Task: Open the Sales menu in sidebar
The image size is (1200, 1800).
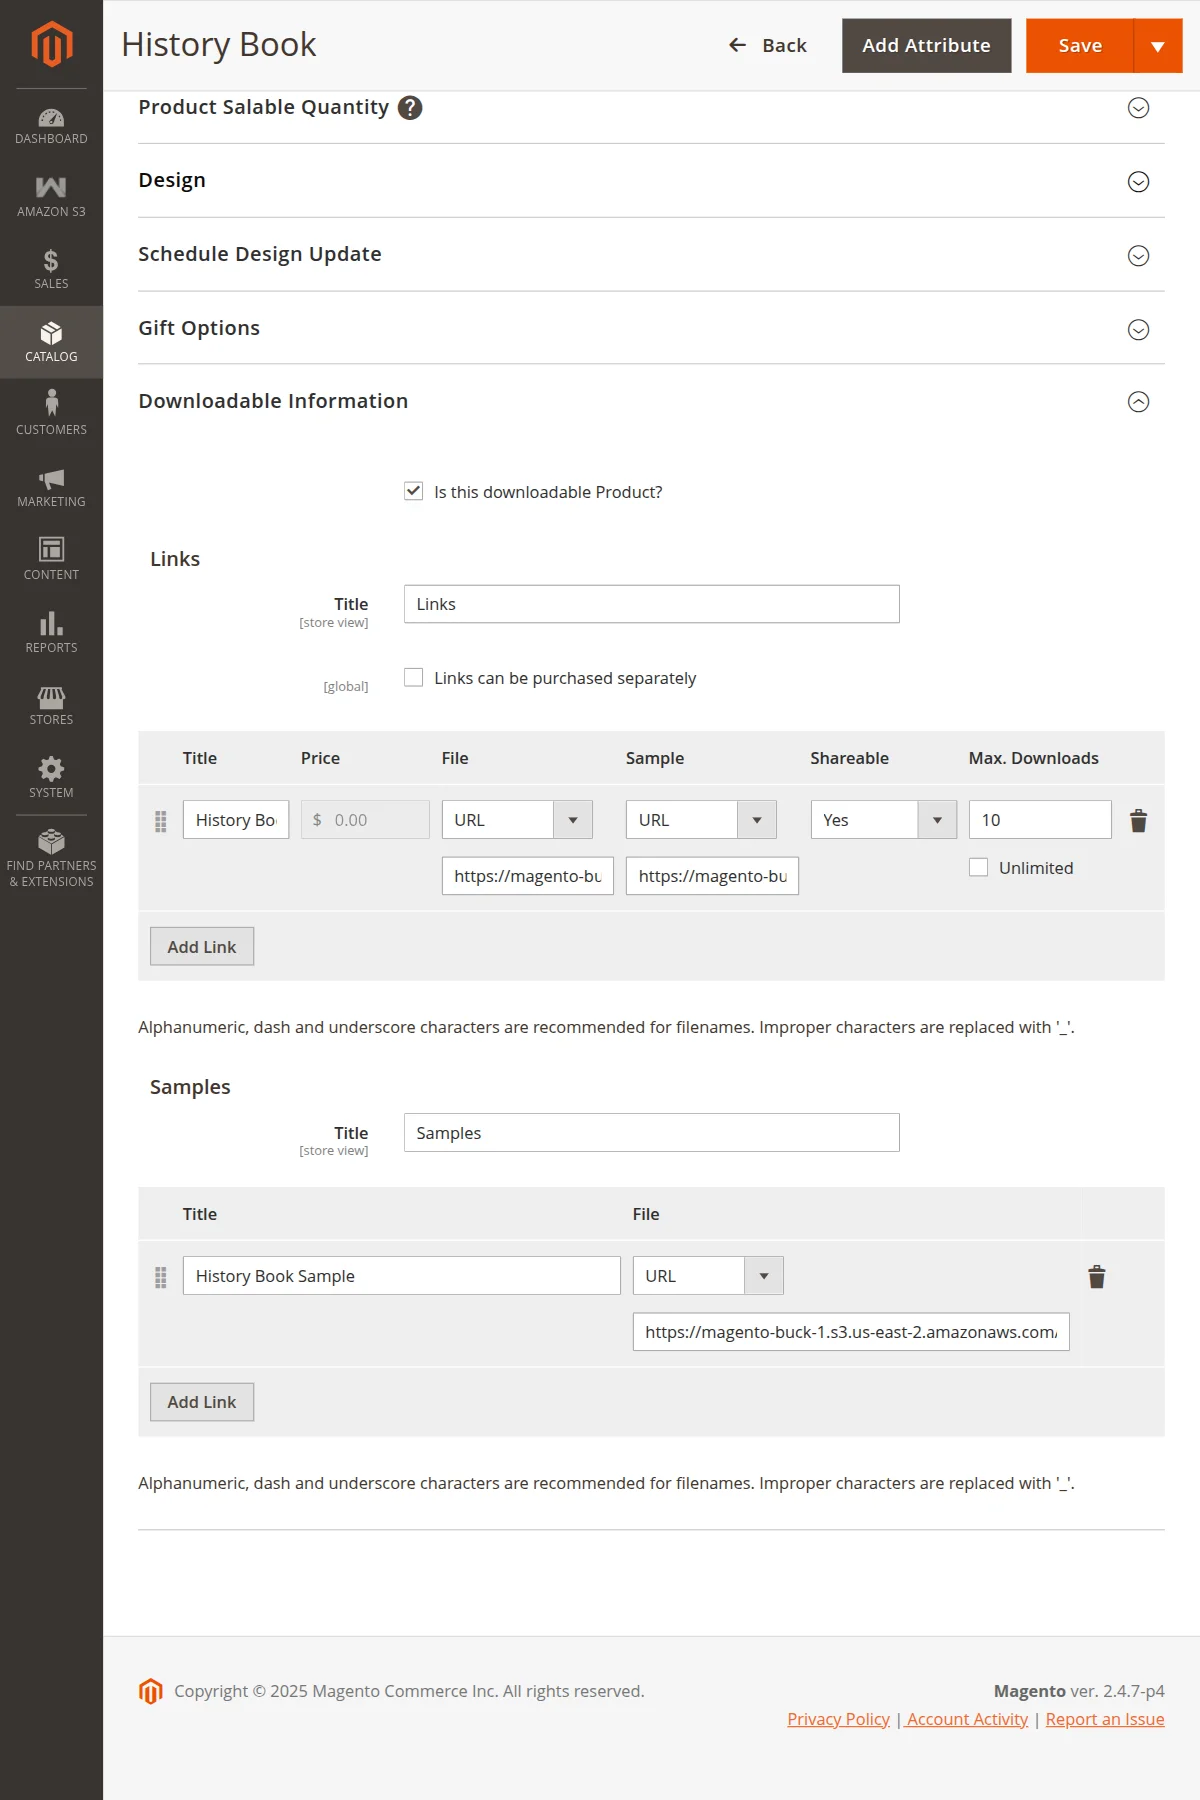Action: [51, 270]
